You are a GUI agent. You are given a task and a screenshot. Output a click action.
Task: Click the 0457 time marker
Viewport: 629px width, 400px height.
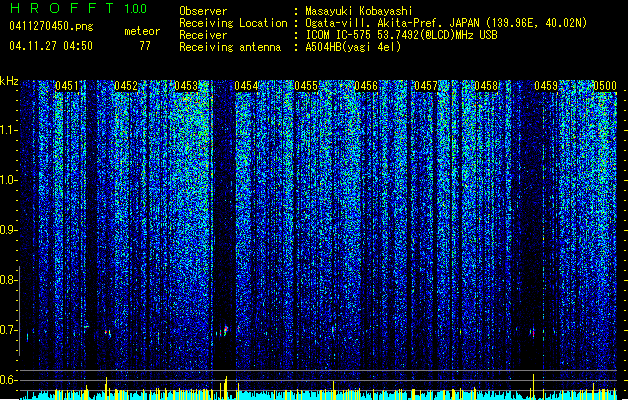[426, 86]
